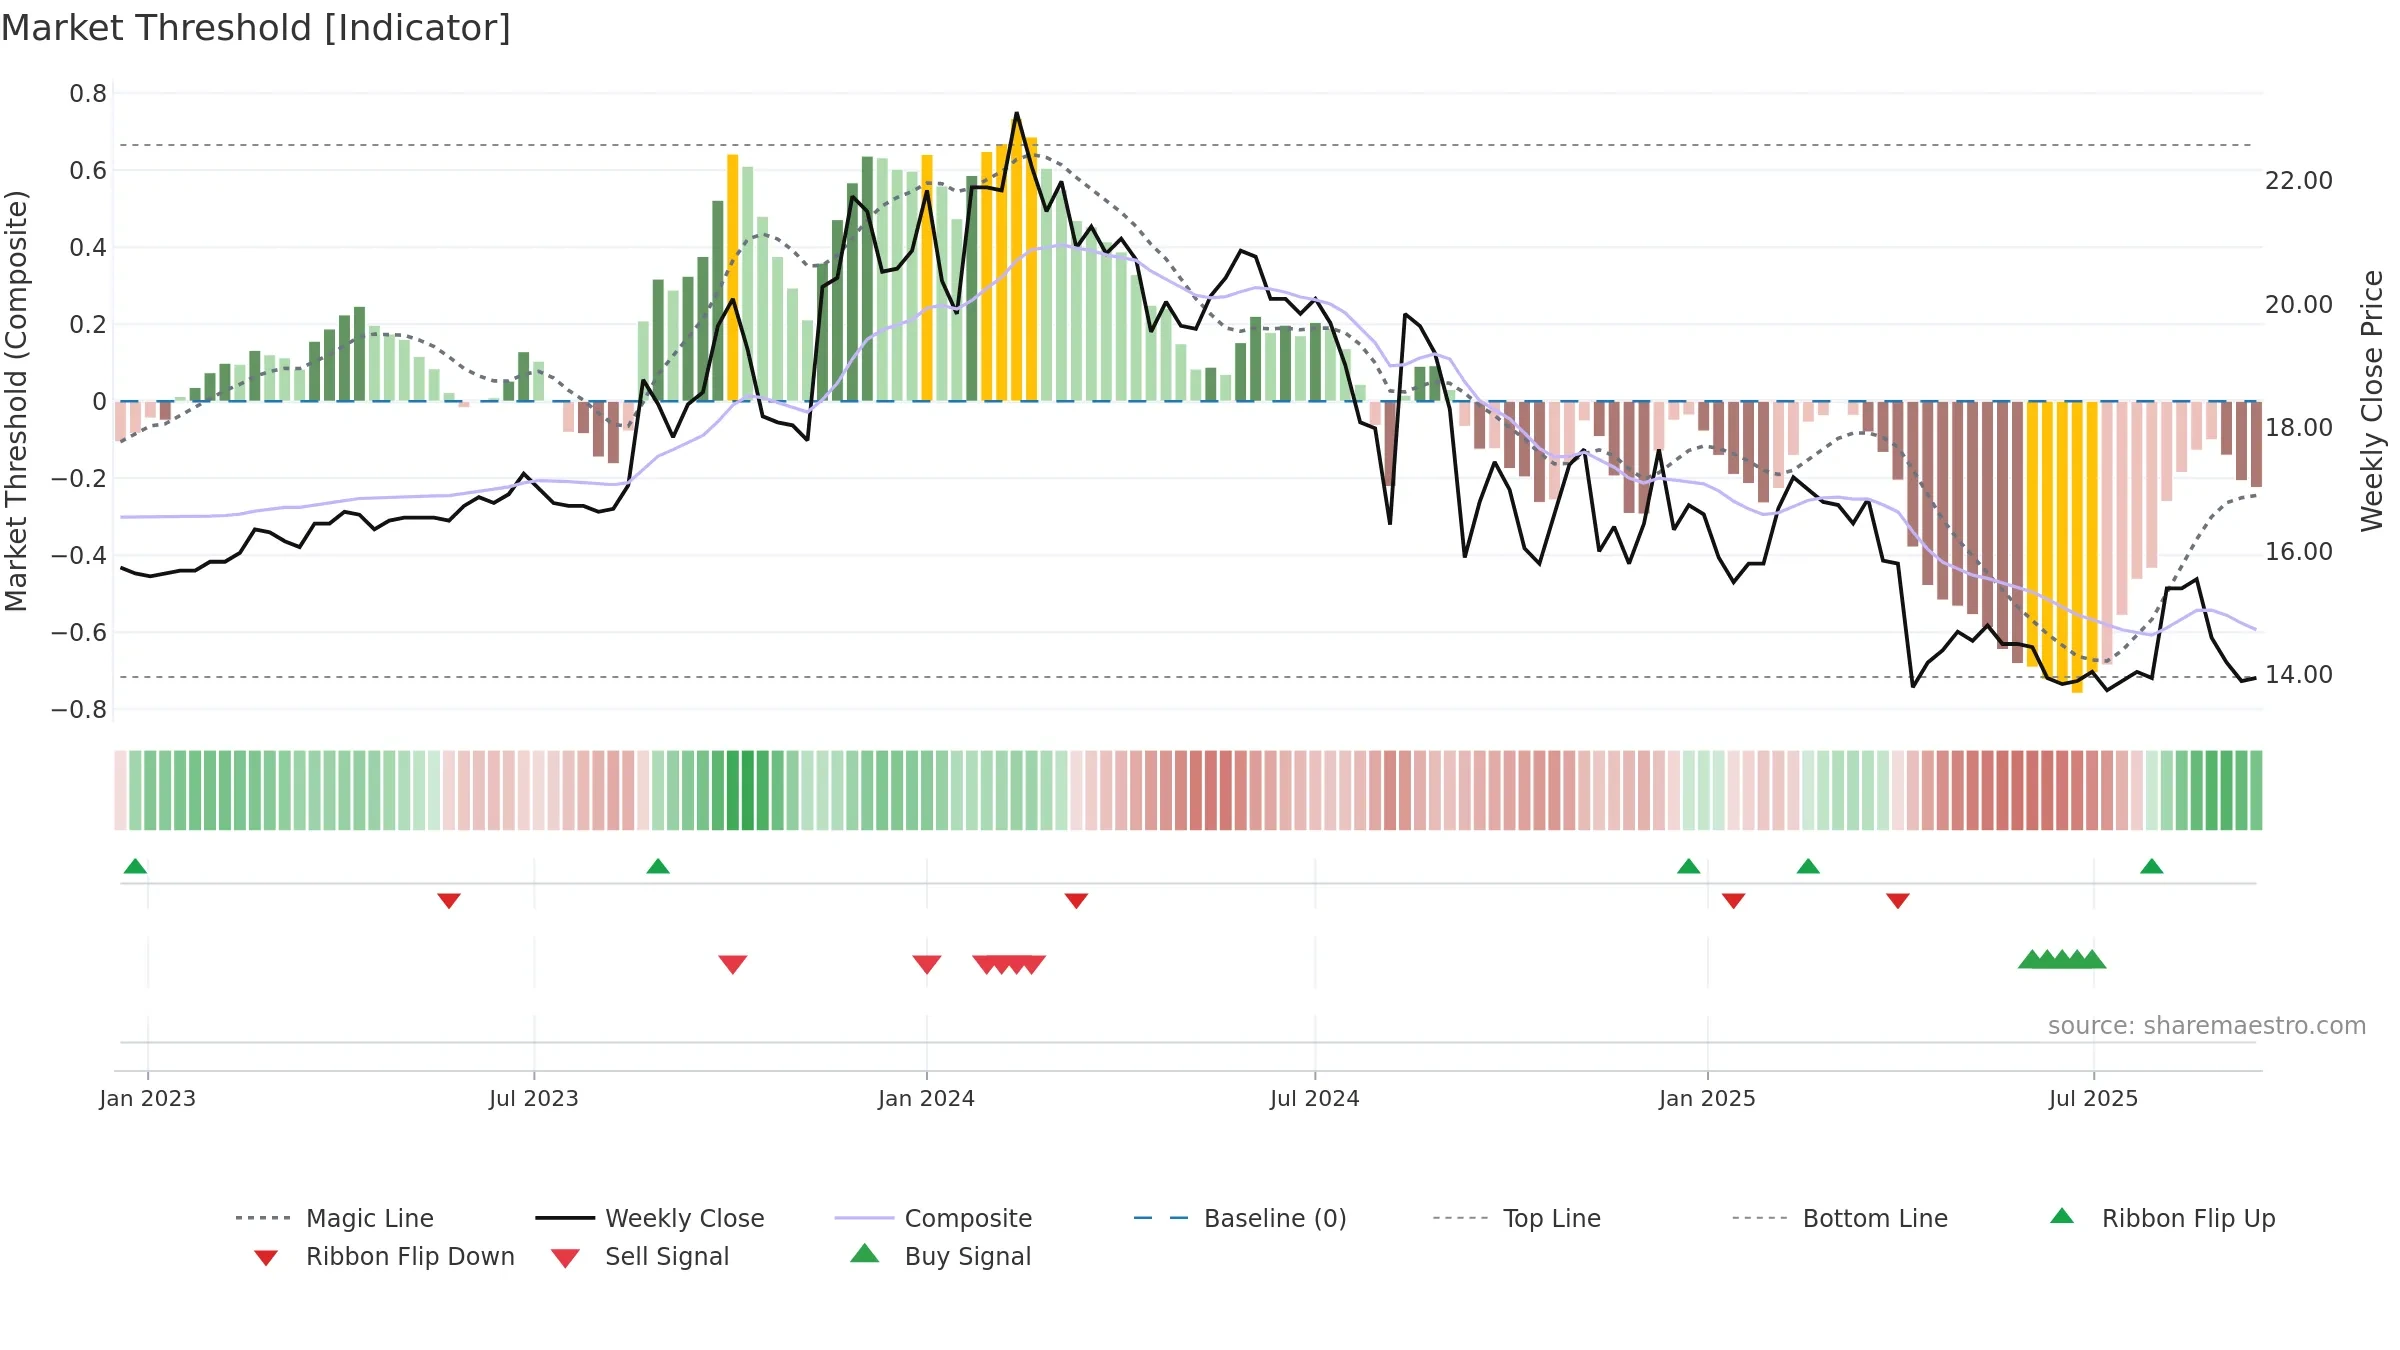Image resolution: width=2400 pixels, height=1350 pixels.
Task: Click the −0.8 left axis label
Action: 79,710
